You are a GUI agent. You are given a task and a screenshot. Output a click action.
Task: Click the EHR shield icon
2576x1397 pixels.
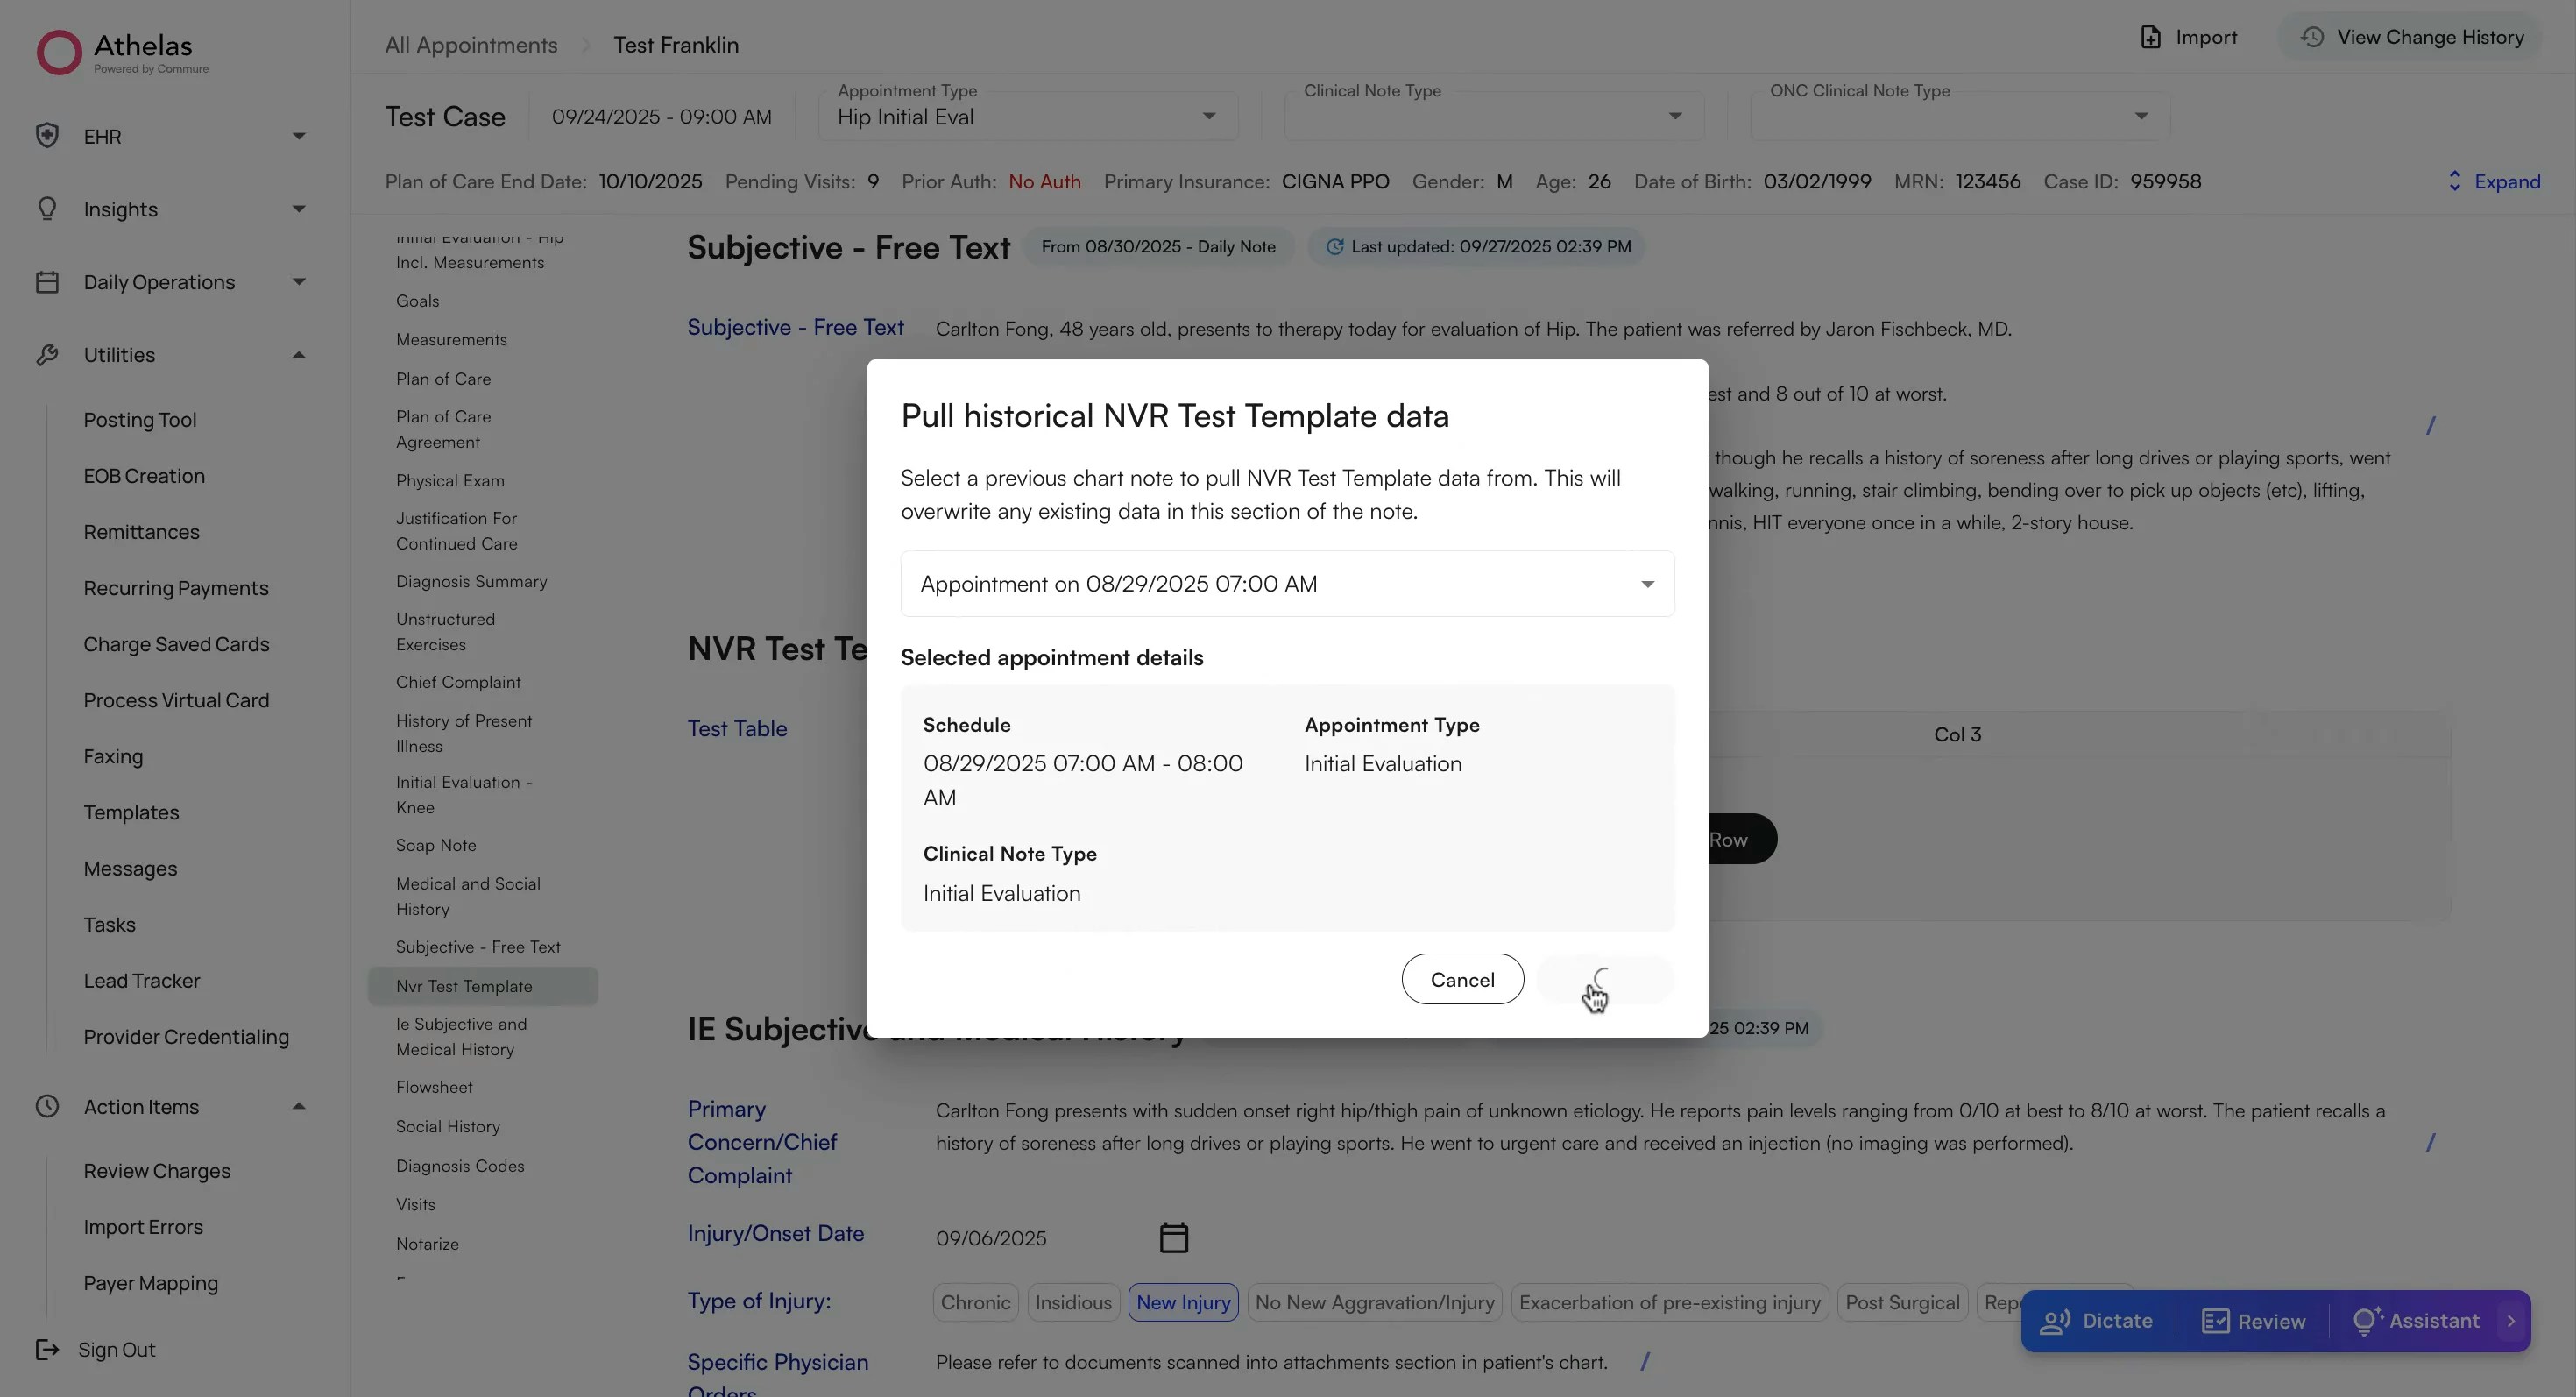tap(47, 136)
